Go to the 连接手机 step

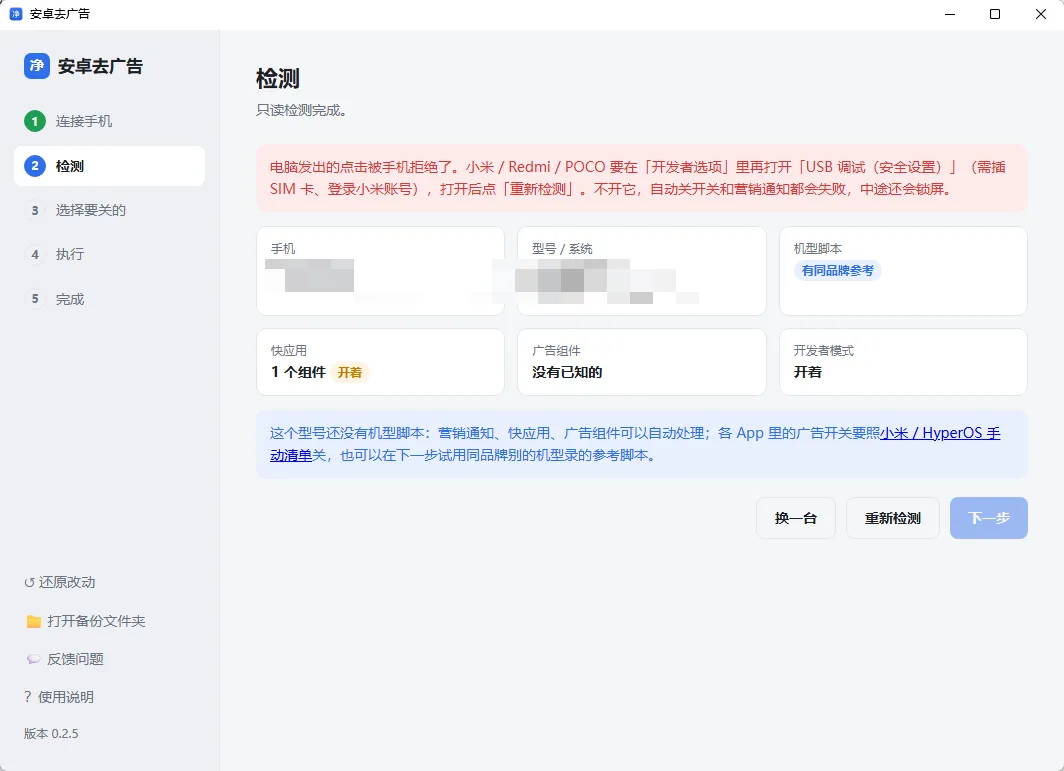tap(109, 121)
